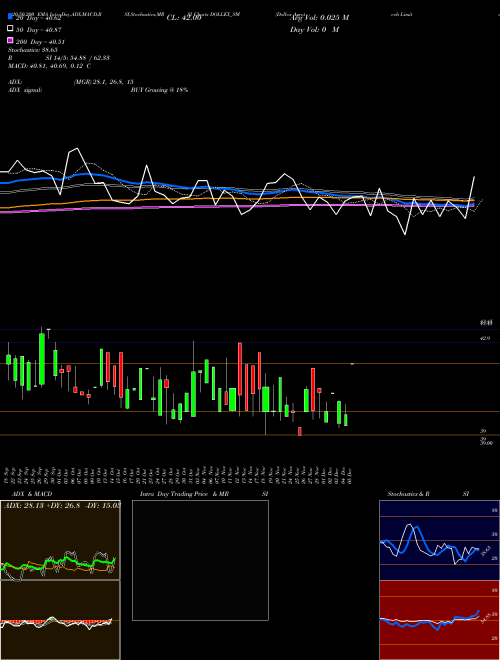Click the 42.9 price axis label
Screen dimensions: 500x660
(485, 338)
